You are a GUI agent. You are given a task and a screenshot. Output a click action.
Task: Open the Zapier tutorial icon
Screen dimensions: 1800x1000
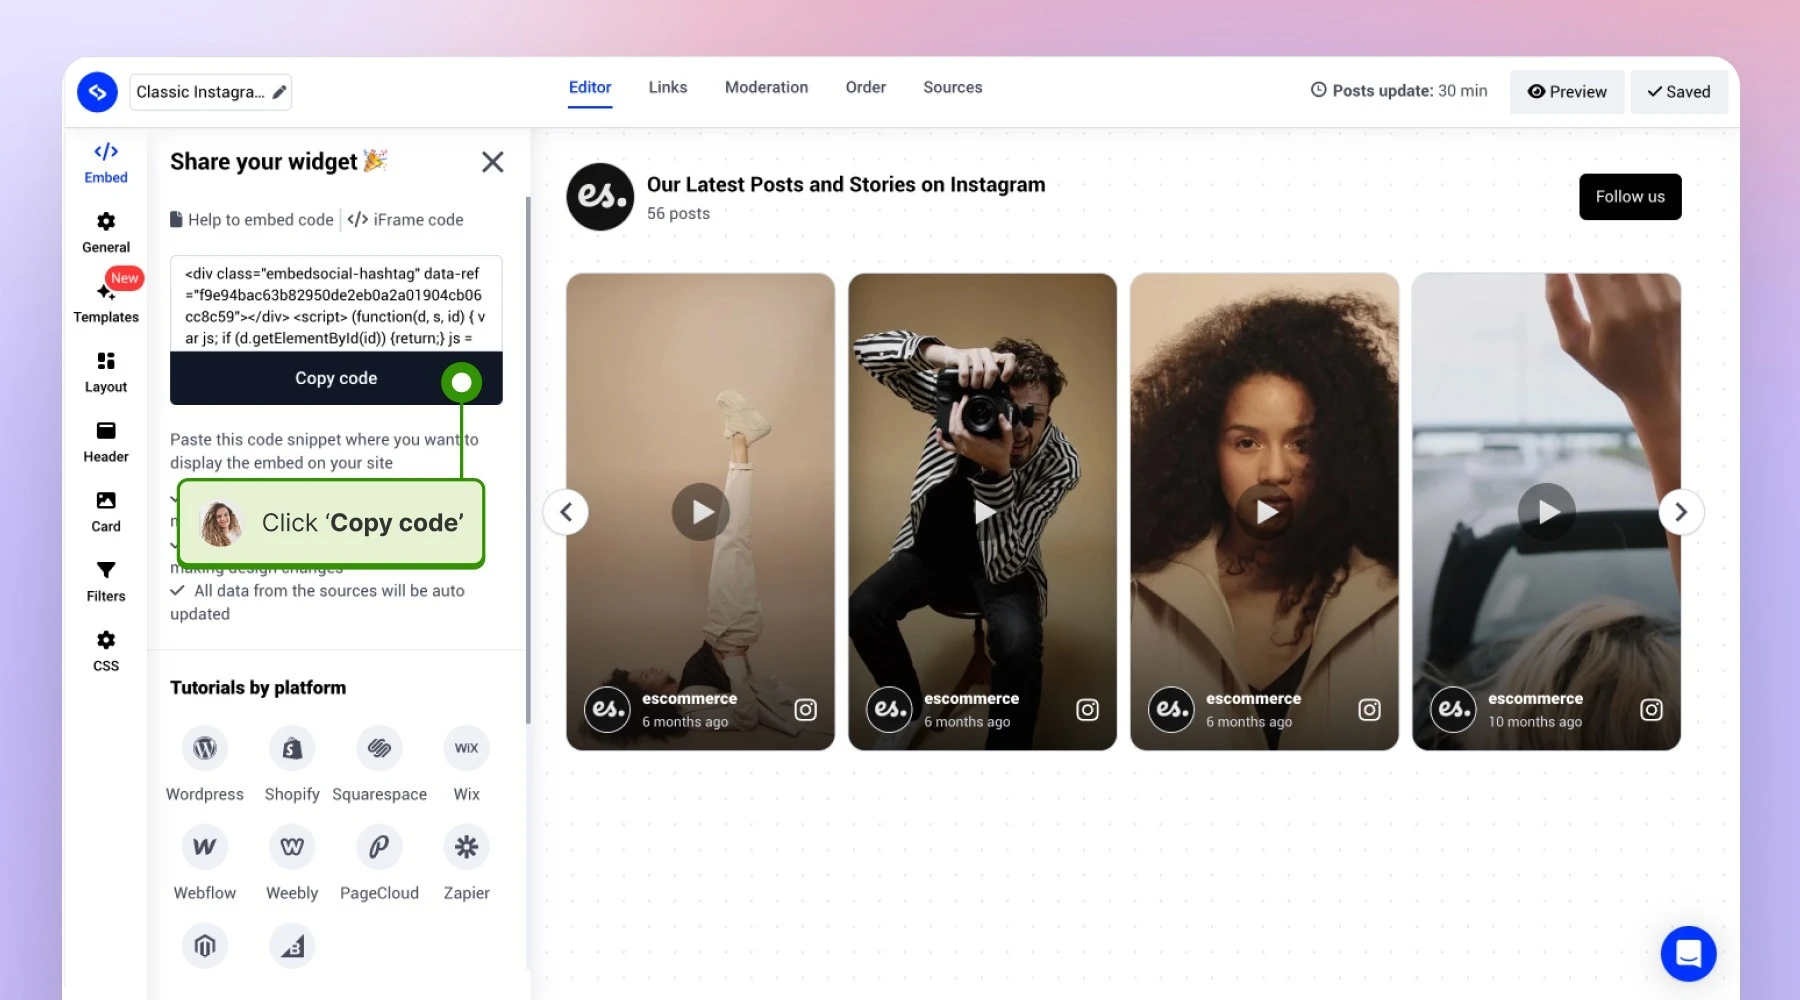tap(466, 847)
